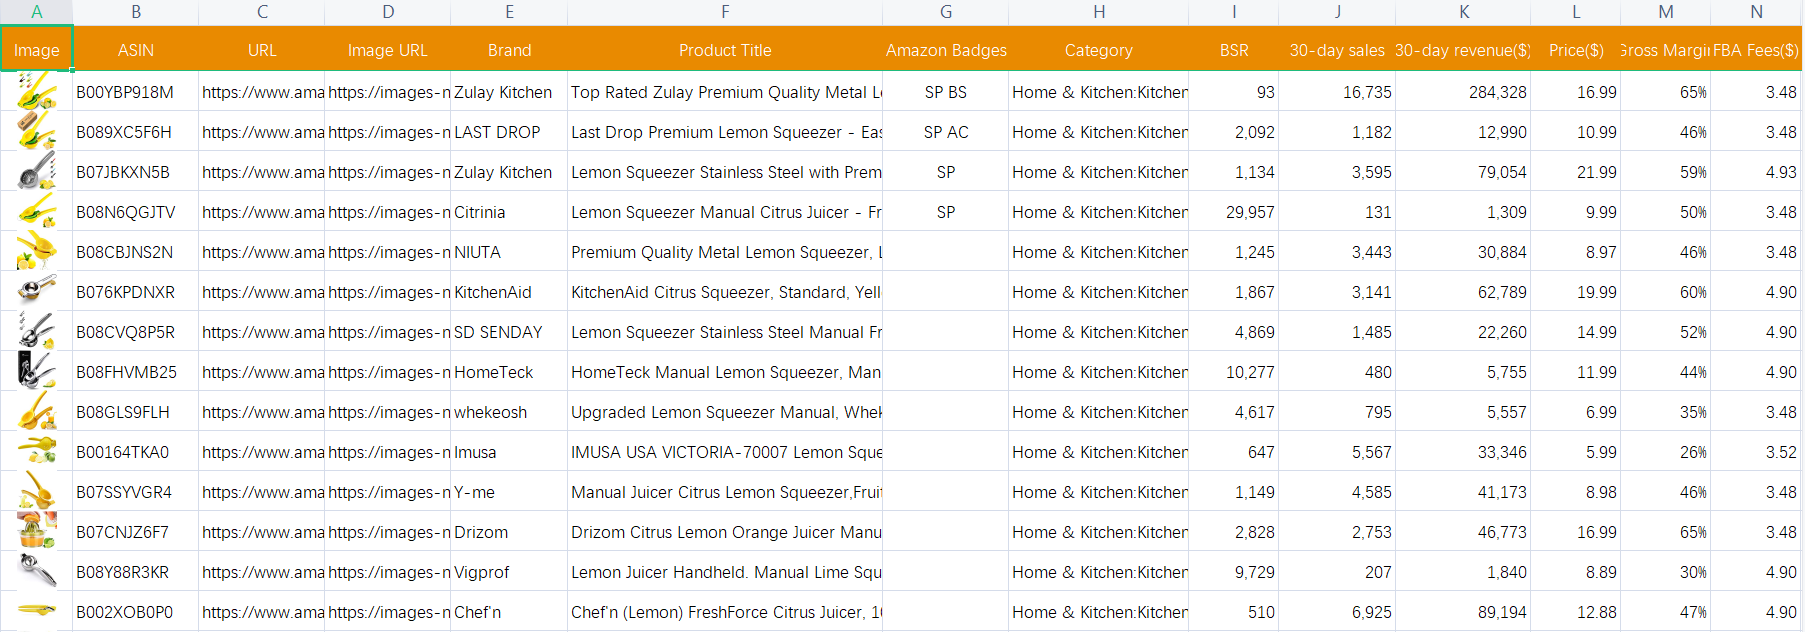The width and height of the screenshot is (1805, 632).
Task: Open the image URL in the Citrinia row
Action: tap(388, 212)
